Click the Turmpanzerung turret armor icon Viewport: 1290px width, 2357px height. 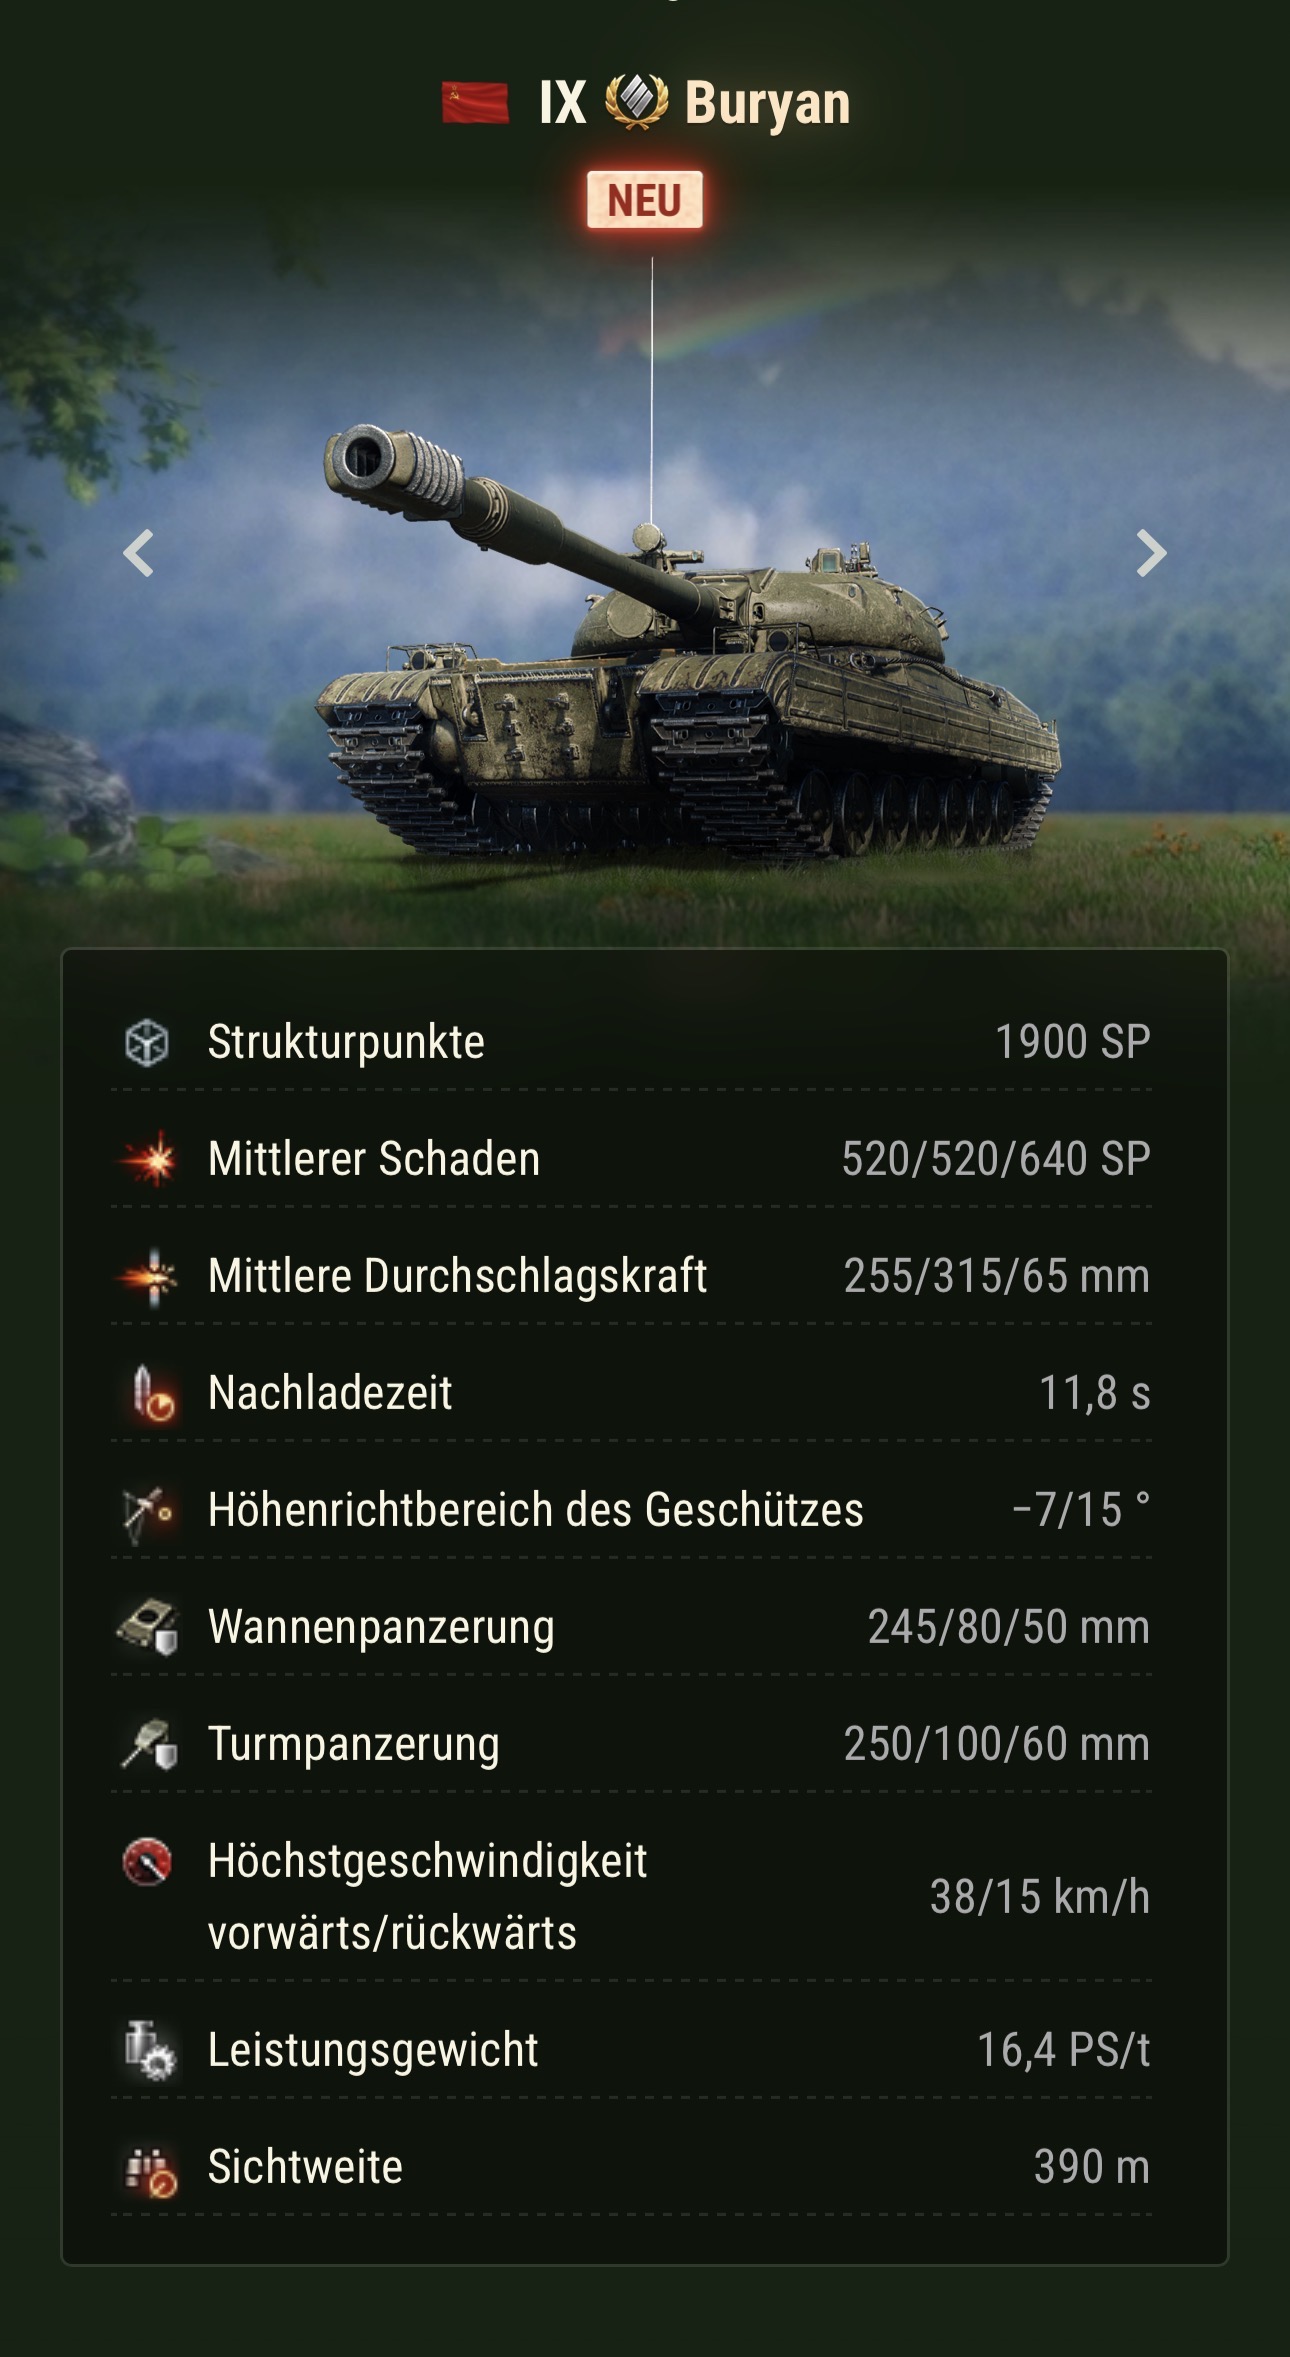coord(150,1745)
